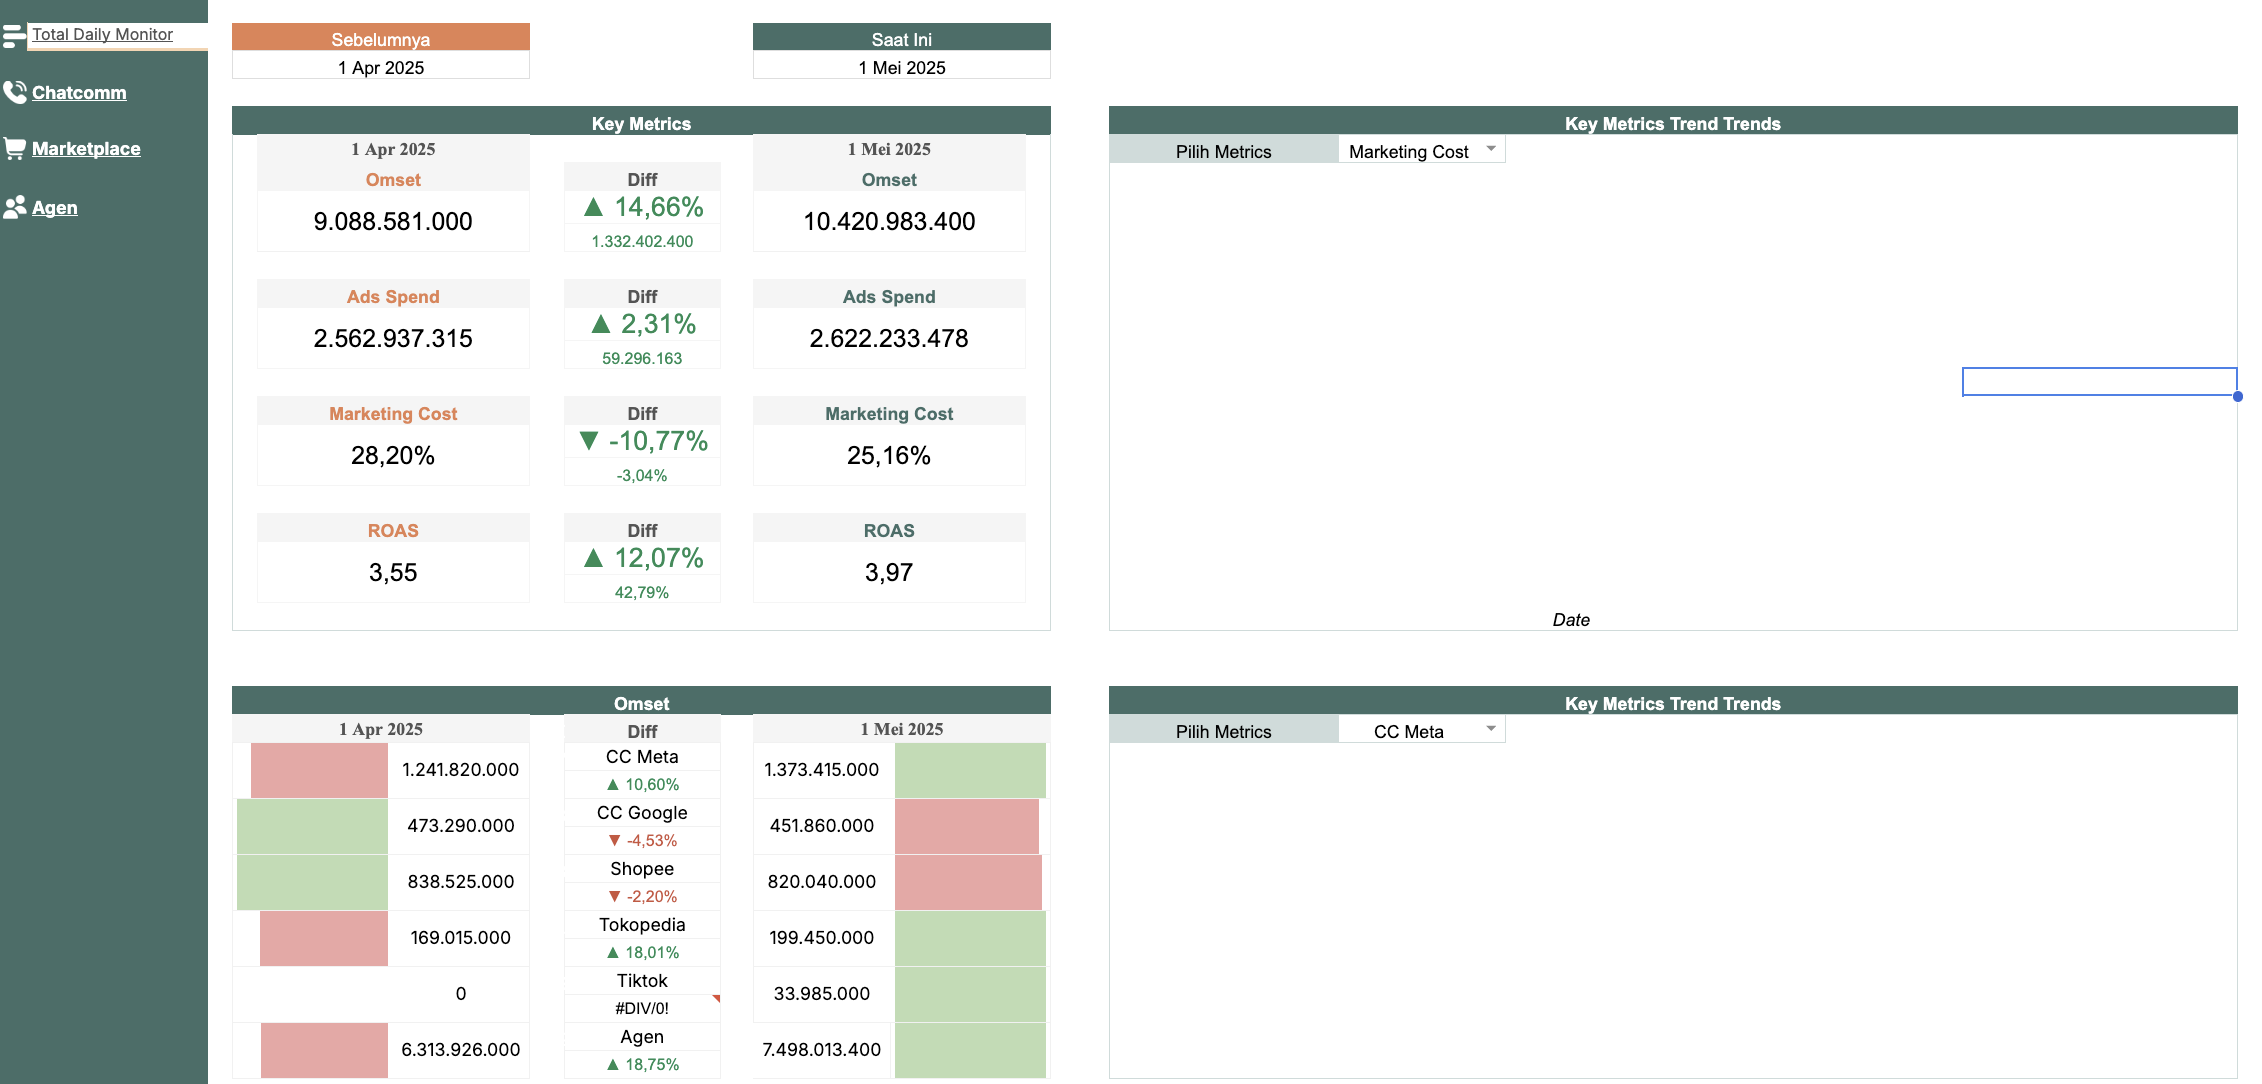This screenshot has width=2262, height=1084.
Task: Open the Agen sidebar link
Action: (54, 207)
